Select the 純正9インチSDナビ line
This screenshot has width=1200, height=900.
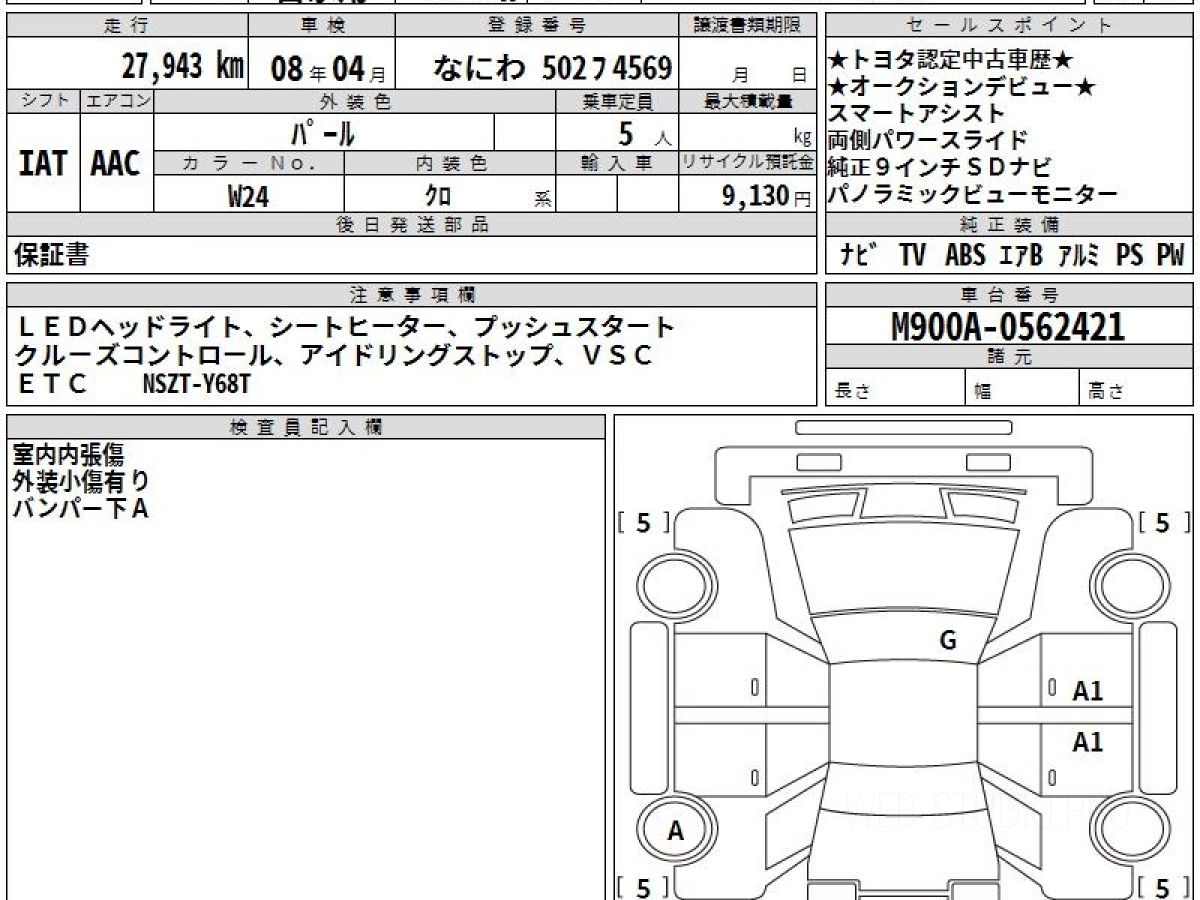940,167
